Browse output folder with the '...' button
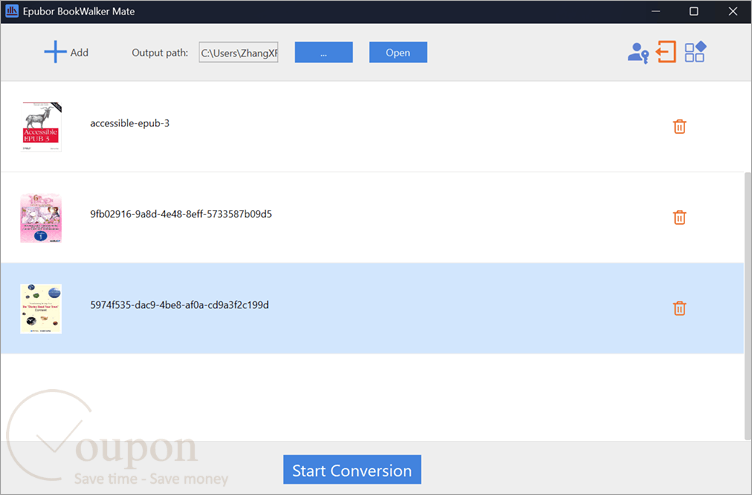This screenshot has width=752, height=495. tap(324, 52)
